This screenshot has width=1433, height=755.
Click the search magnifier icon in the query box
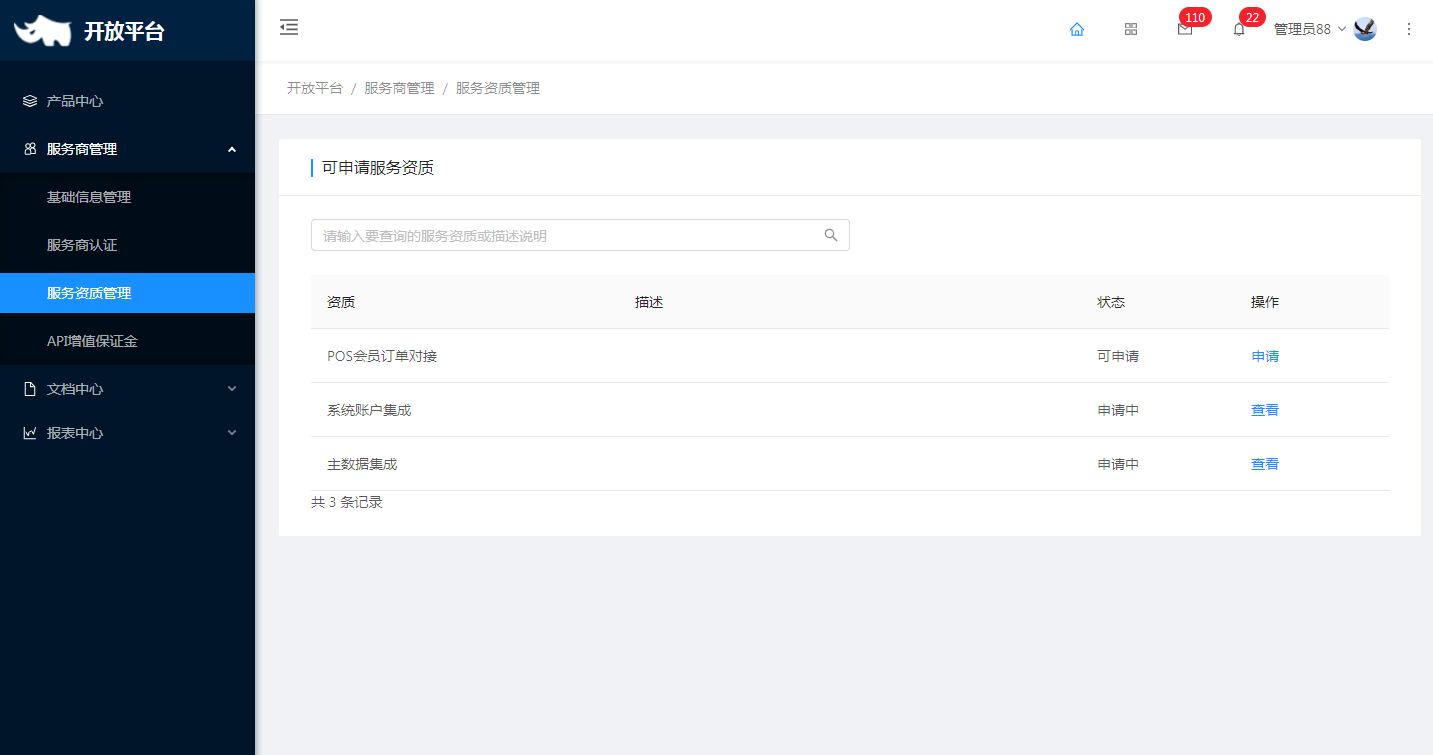point(831,235)
